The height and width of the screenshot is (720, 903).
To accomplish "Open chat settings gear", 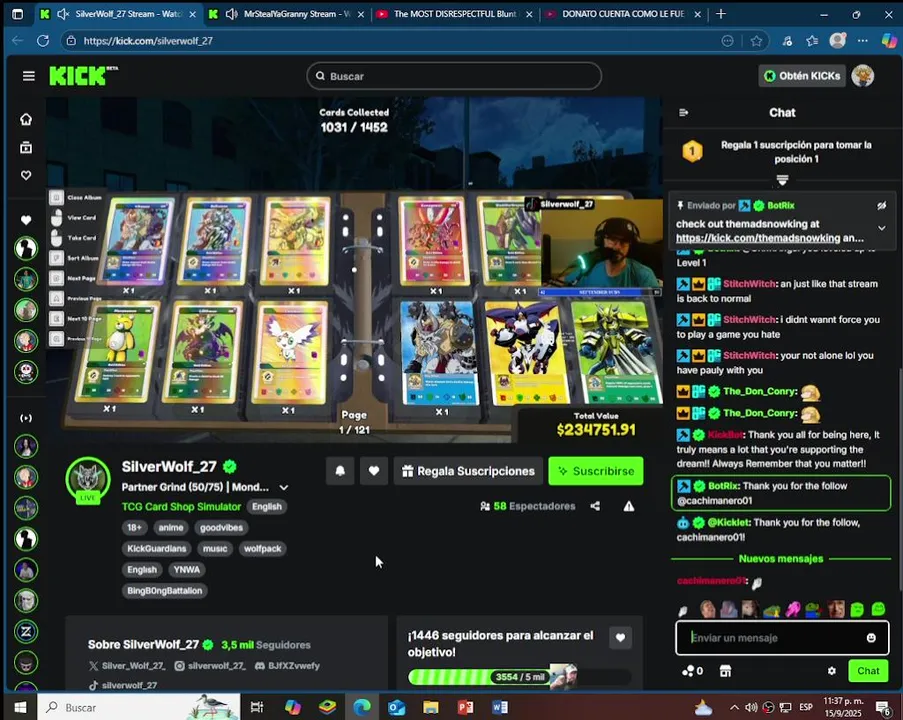I will [832, 670].
